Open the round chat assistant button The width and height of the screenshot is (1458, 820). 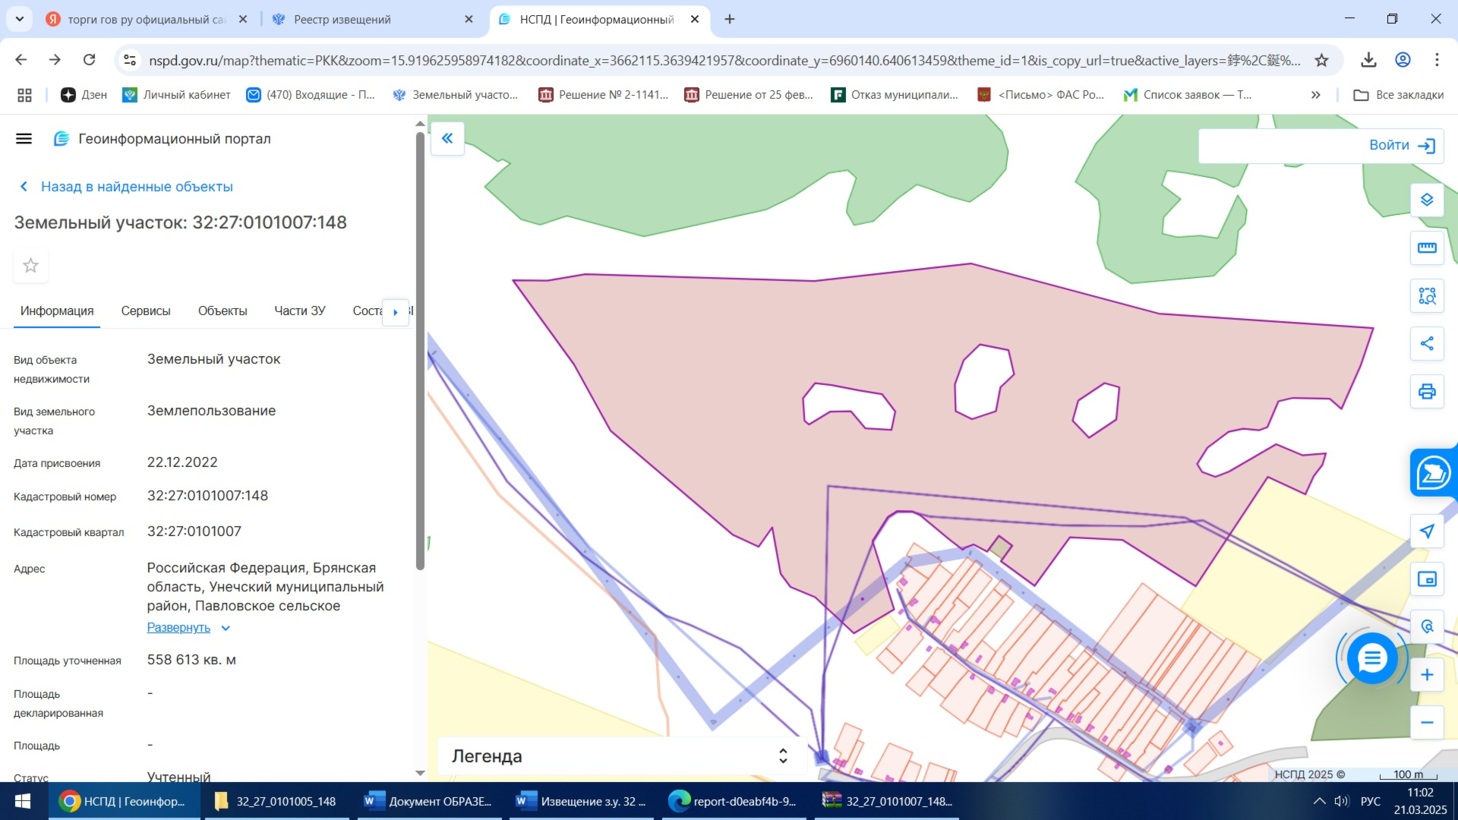click(1371, 658)
